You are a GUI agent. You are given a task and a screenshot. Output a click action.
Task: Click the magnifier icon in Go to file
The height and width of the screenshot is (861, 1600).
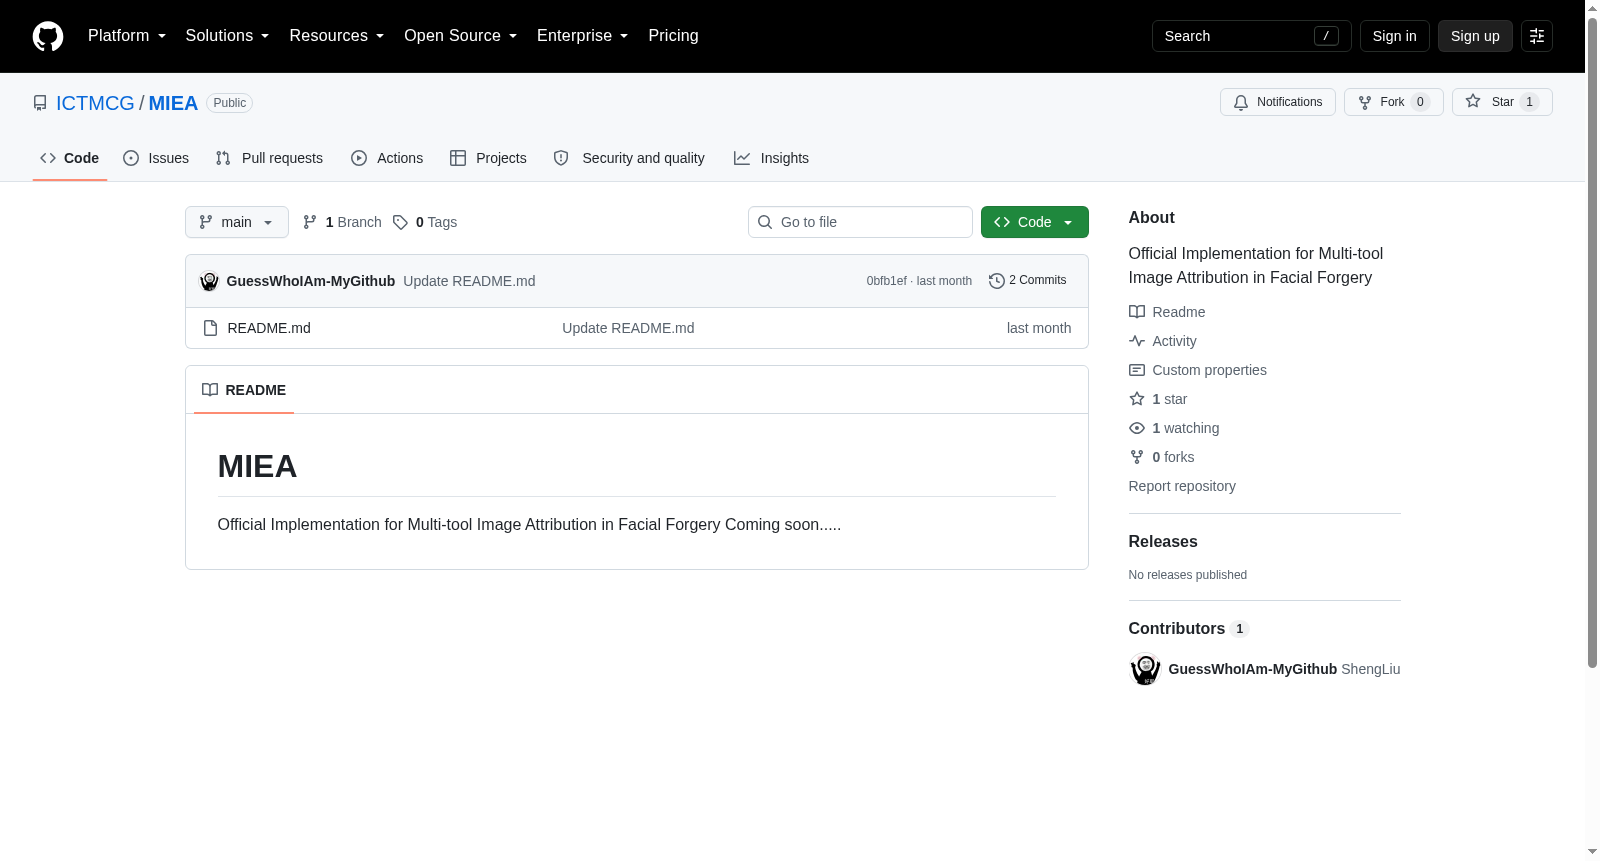[x=765, y=222]
